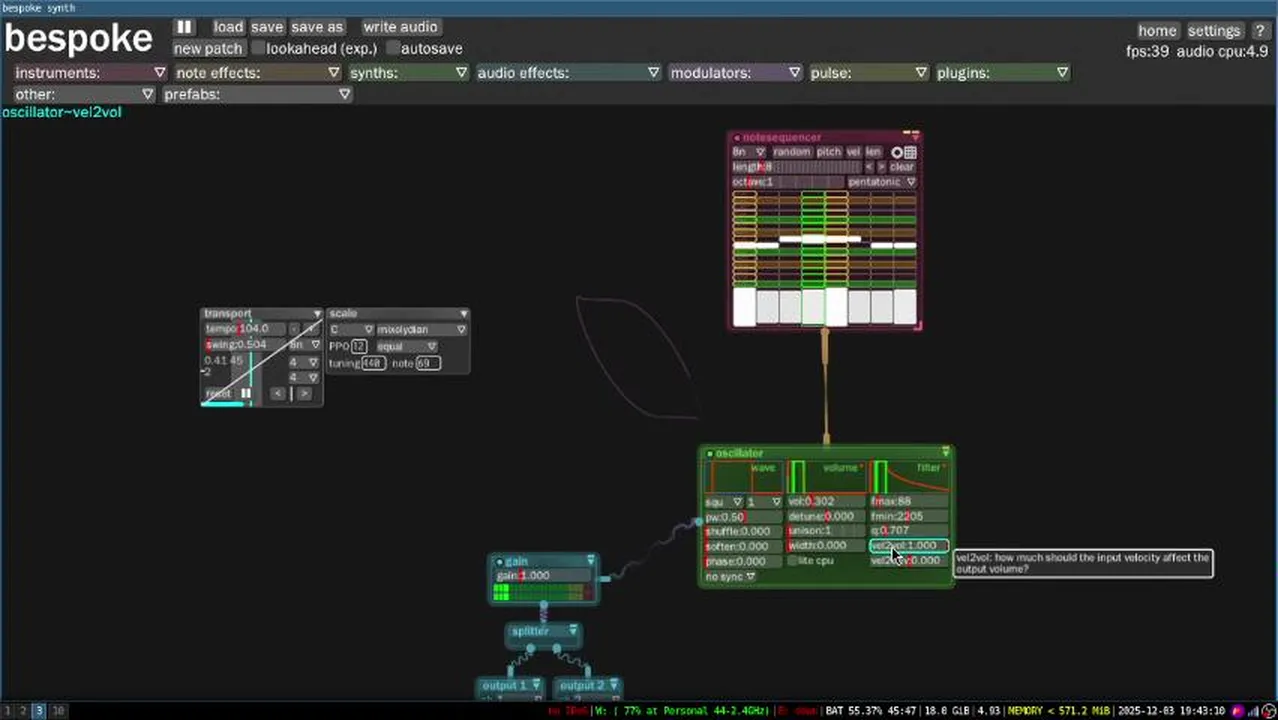
Task: Toggle the gain module enable indicator
Action: point(500,562)
